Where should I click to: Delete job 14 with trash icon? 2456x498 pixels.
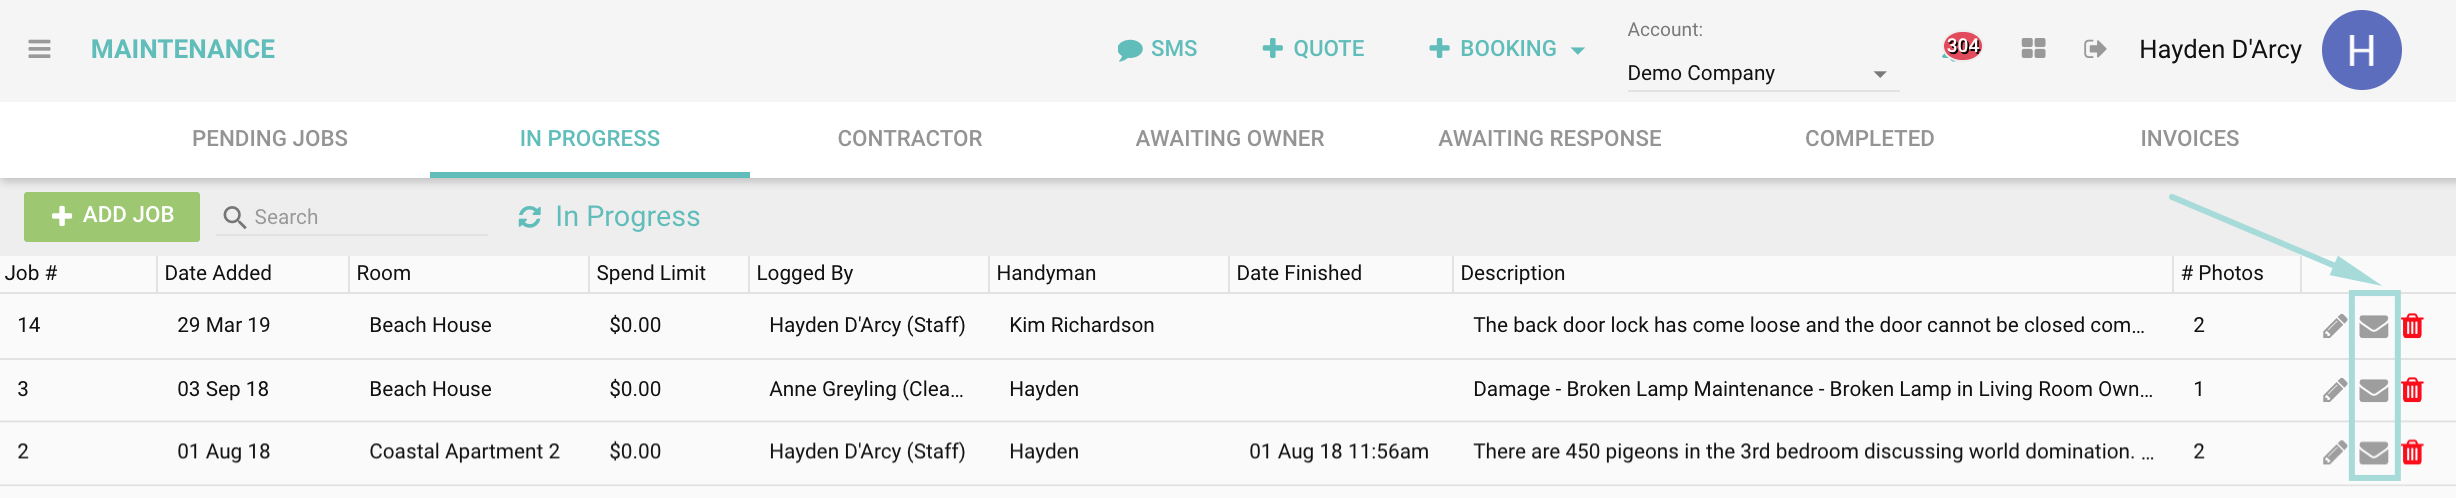point(2412,326)
